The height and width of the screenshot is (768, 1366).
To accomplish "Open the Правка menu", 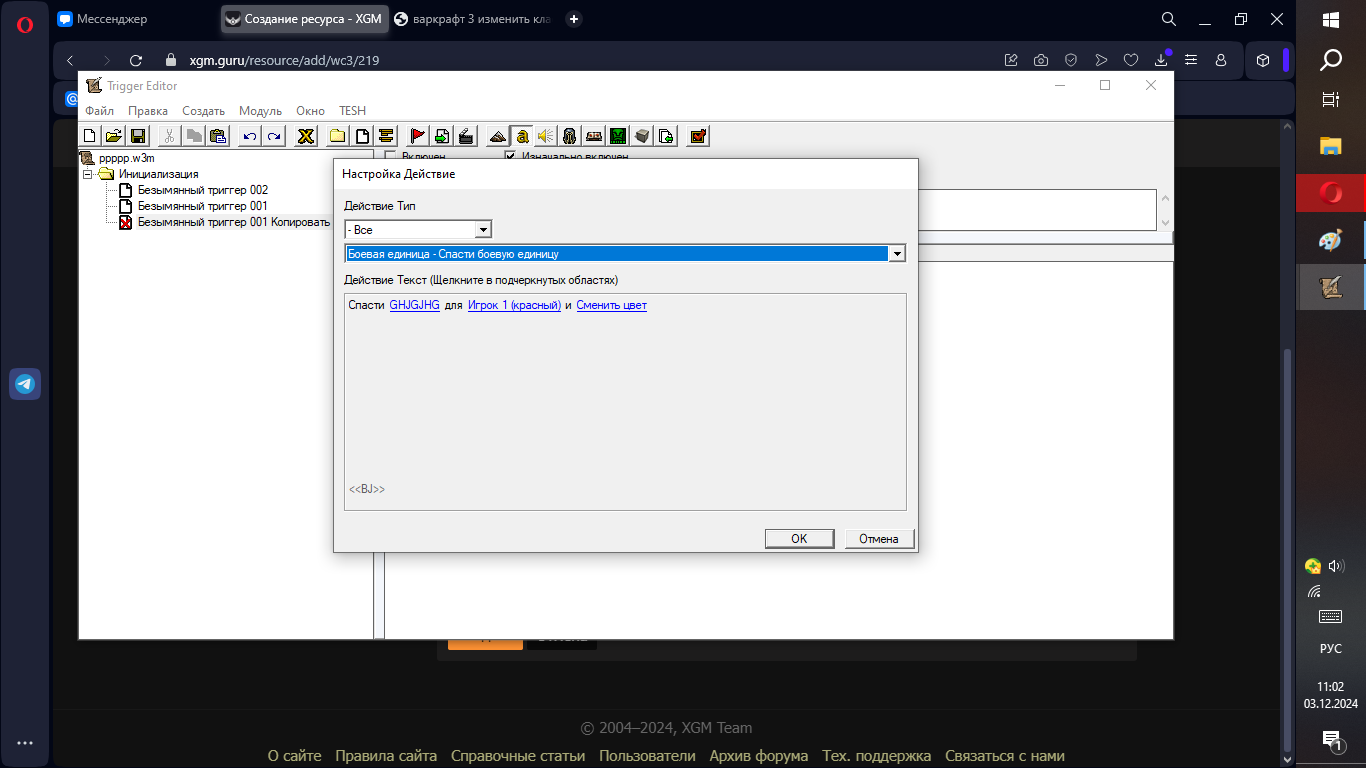I will [x=148, y=111].
